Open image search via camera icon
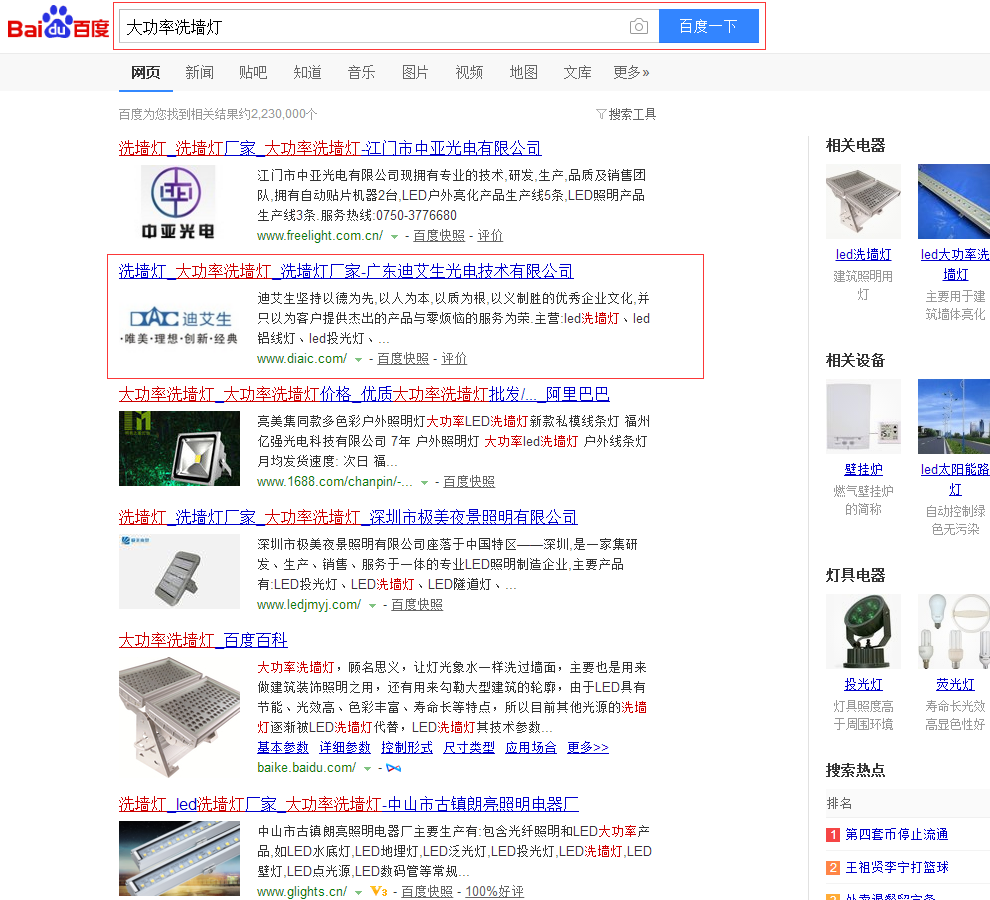 (638, 27)
